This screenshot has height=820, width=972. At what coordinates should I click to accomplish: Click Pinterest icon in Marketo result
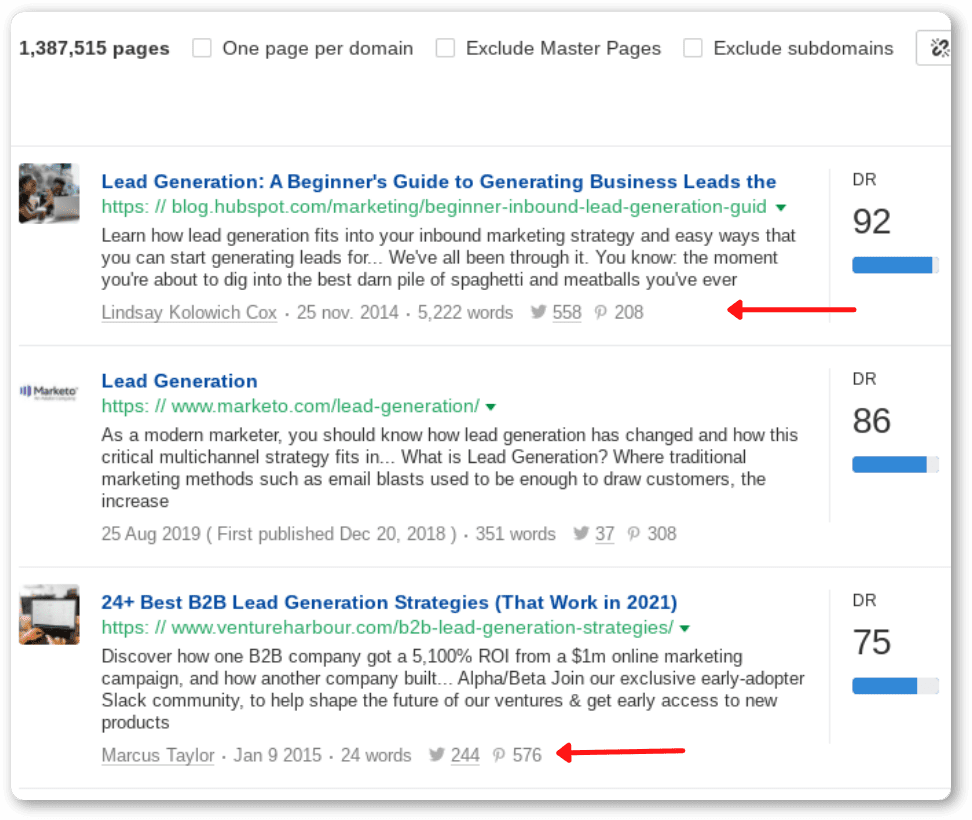pos(634,534)
